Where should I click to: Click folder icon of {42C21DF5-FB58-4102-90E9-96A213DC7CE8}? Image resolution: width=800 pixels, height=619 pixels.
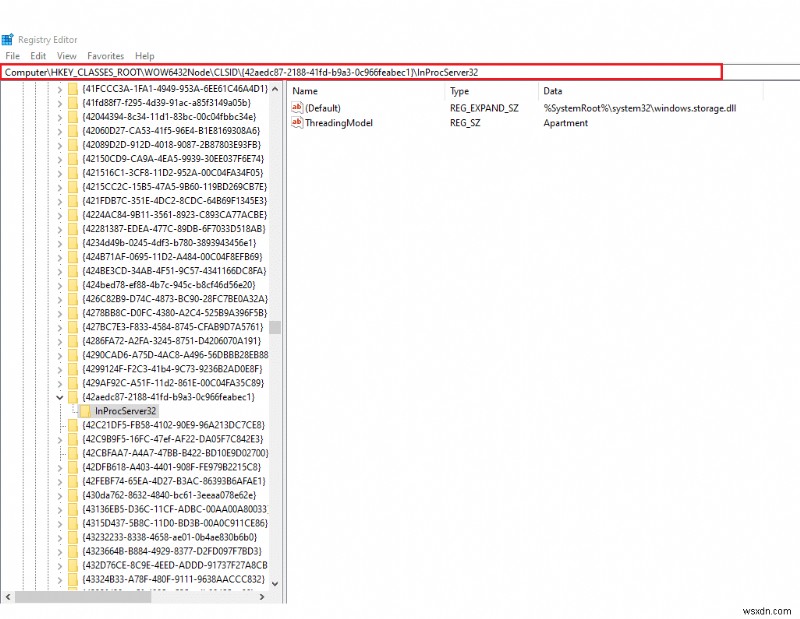point(73,425)
